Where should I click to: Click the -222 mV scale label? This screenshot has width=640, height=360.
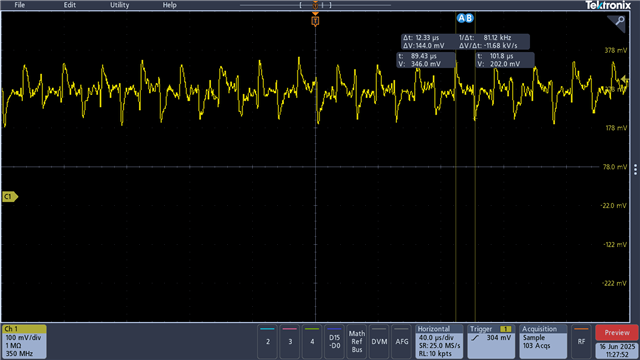click(x=615, y=283)
